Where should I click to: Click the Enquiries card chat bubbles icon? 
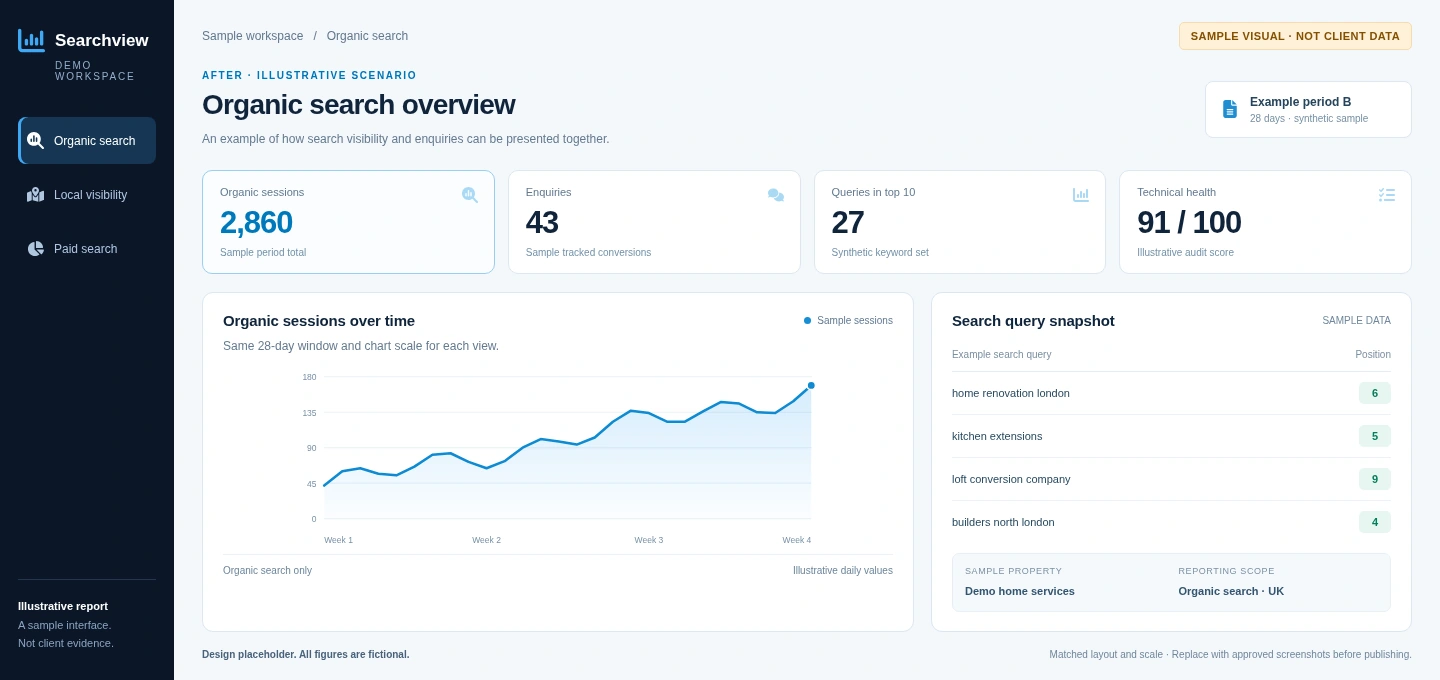(x=775, y=195)
